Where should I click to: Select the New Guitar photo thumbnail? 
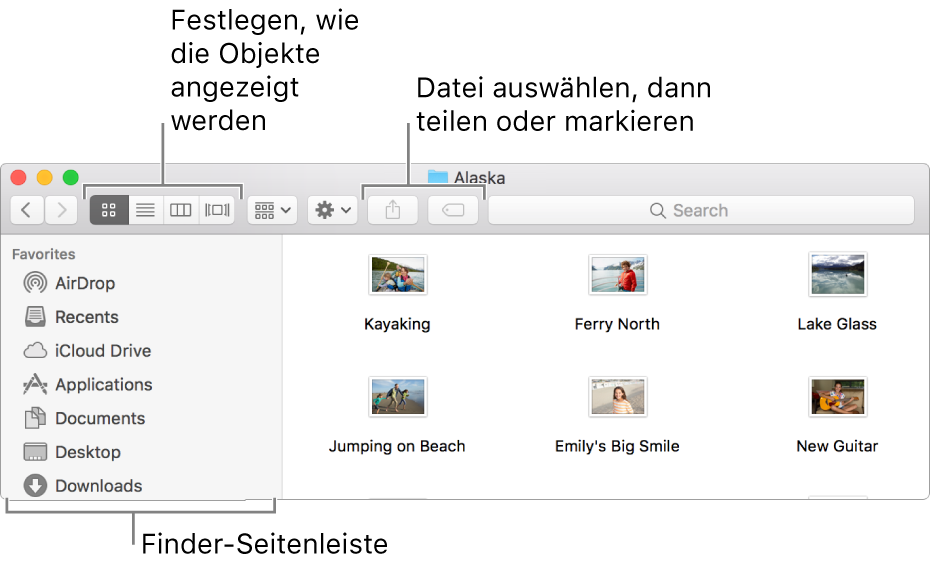click(838, 396)
